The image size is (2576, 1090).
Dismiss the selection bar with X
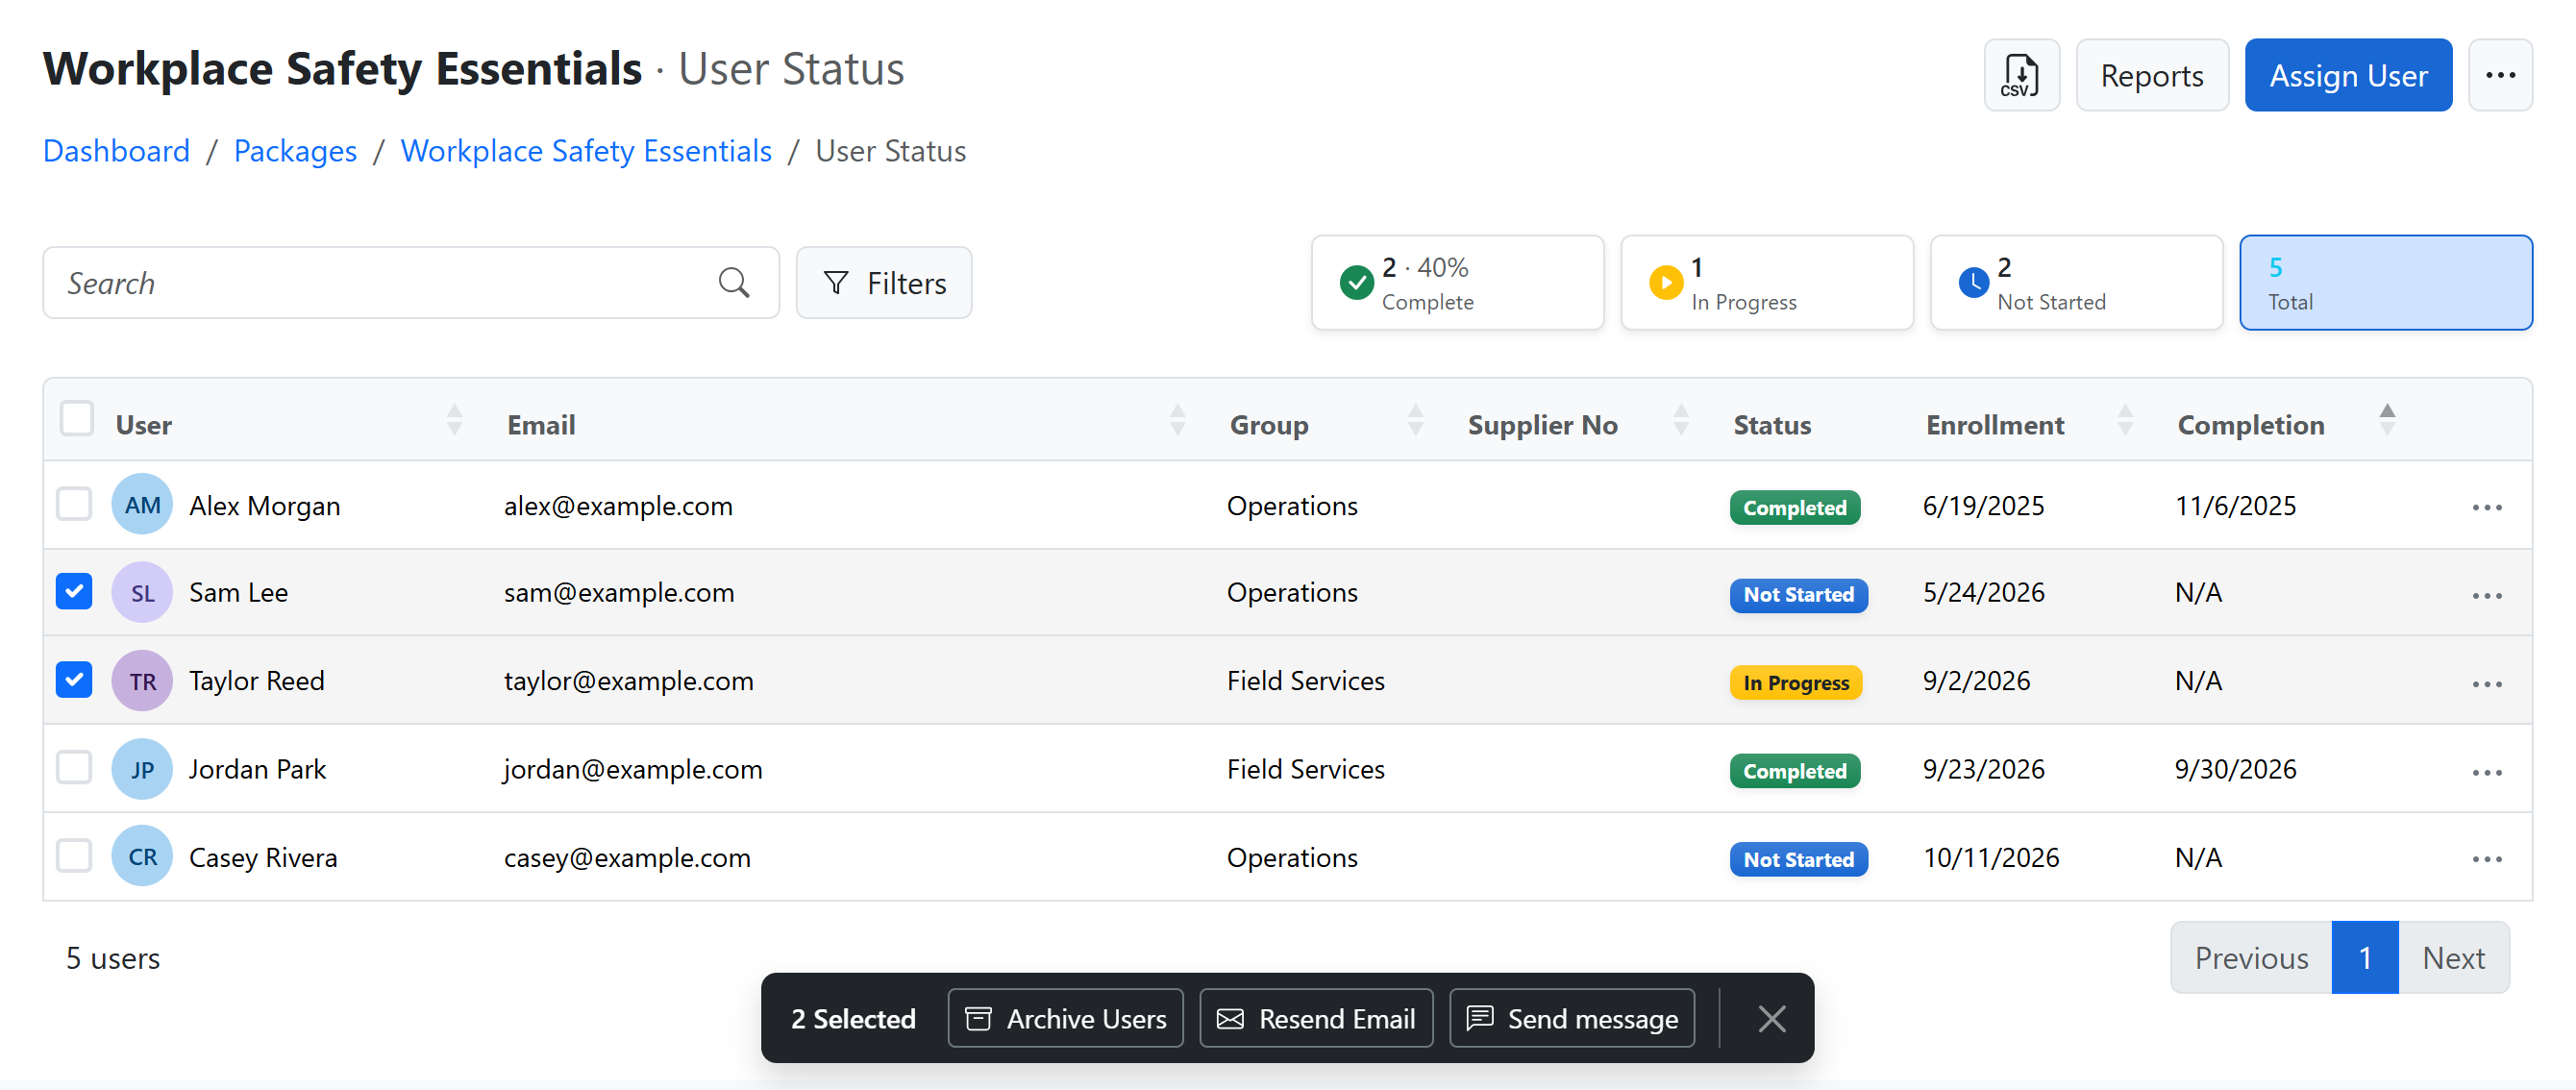[x=1772, y=1019]
